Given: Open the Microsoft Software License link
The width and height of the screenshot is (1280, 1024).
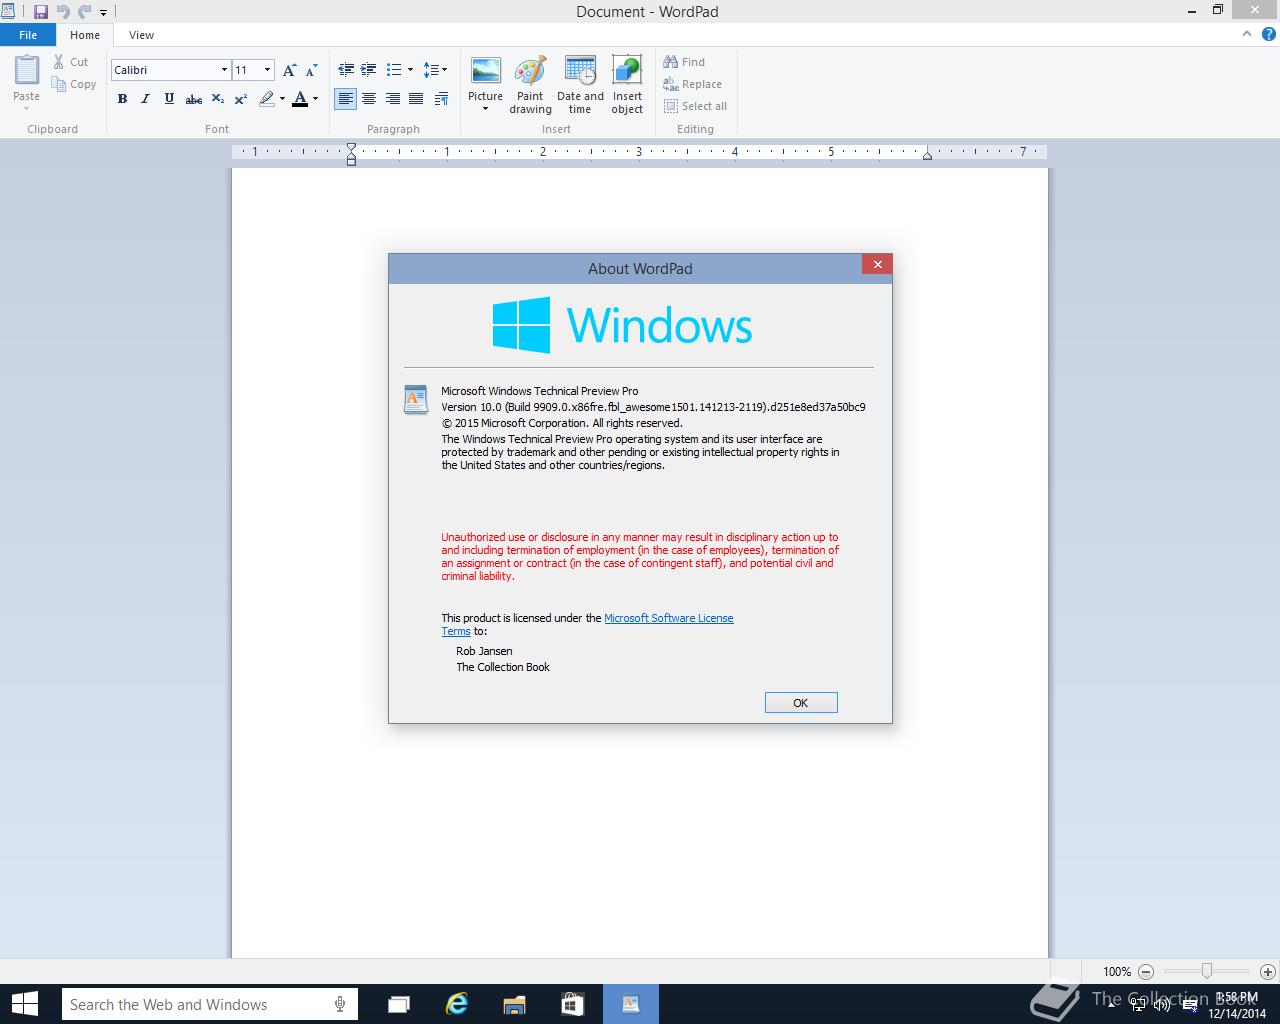Looking at the screenshot, I should tap(668, 618).
